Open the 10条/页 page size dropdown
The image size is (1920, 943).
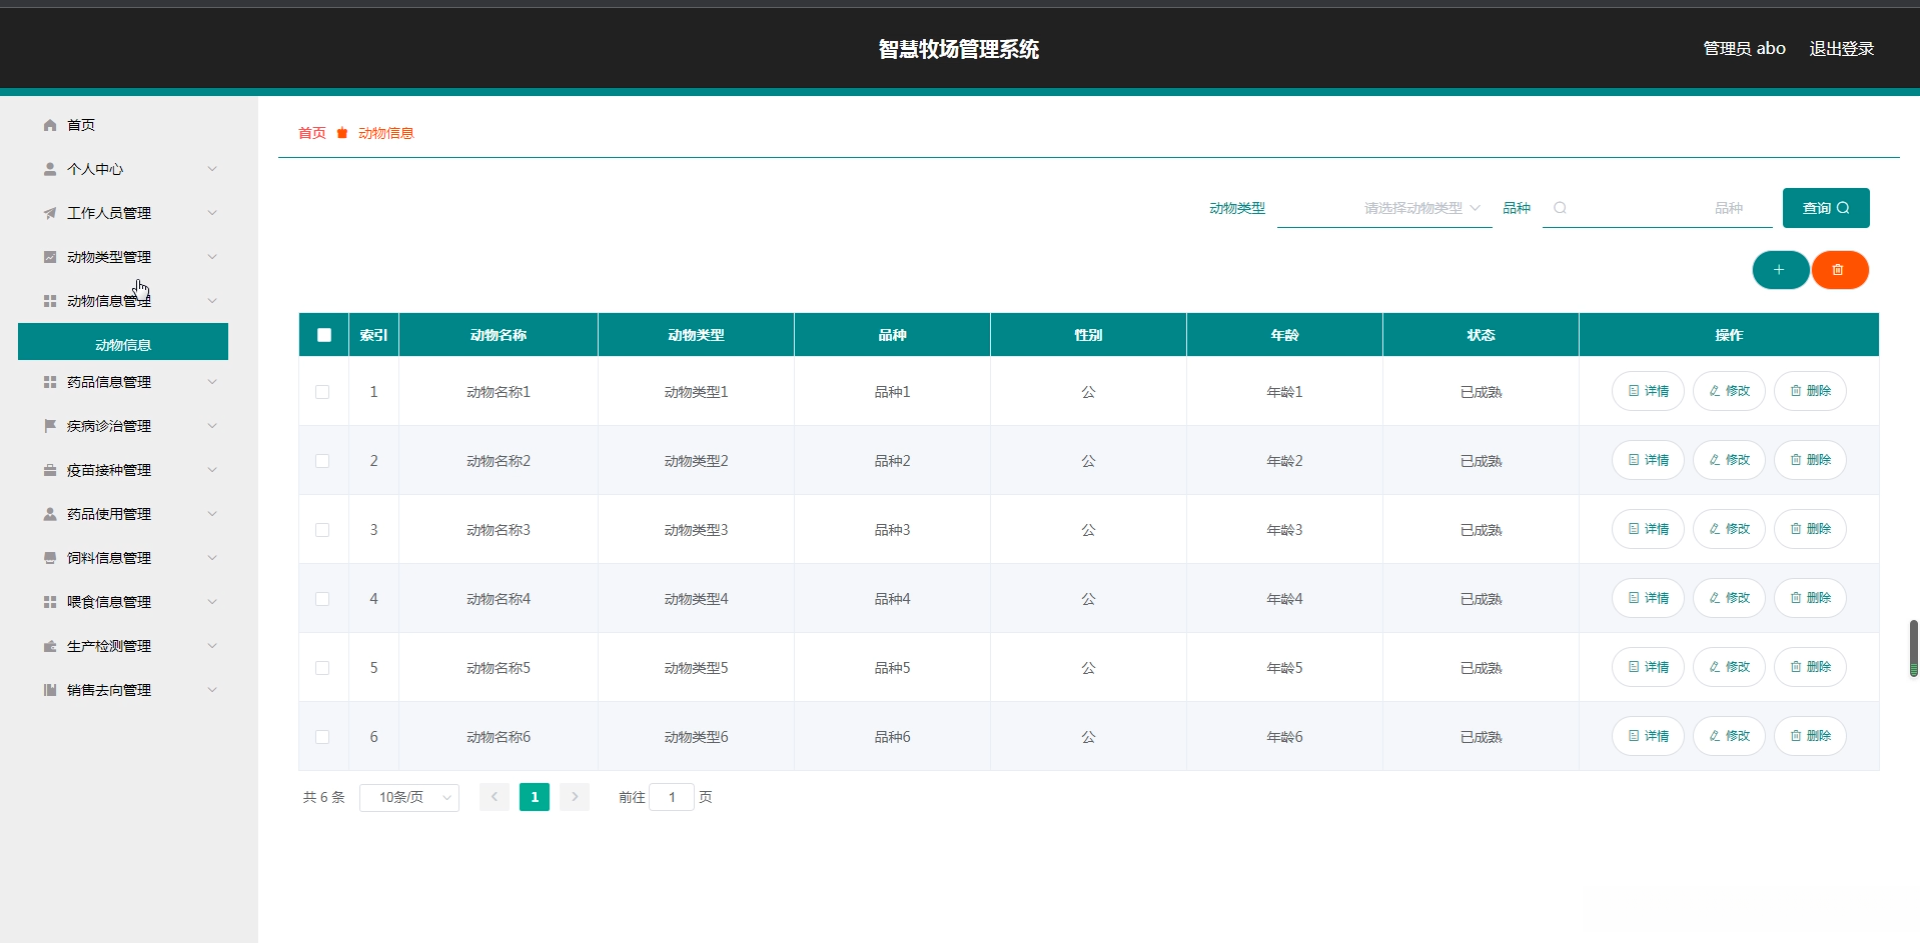click(x=409, y=797)
